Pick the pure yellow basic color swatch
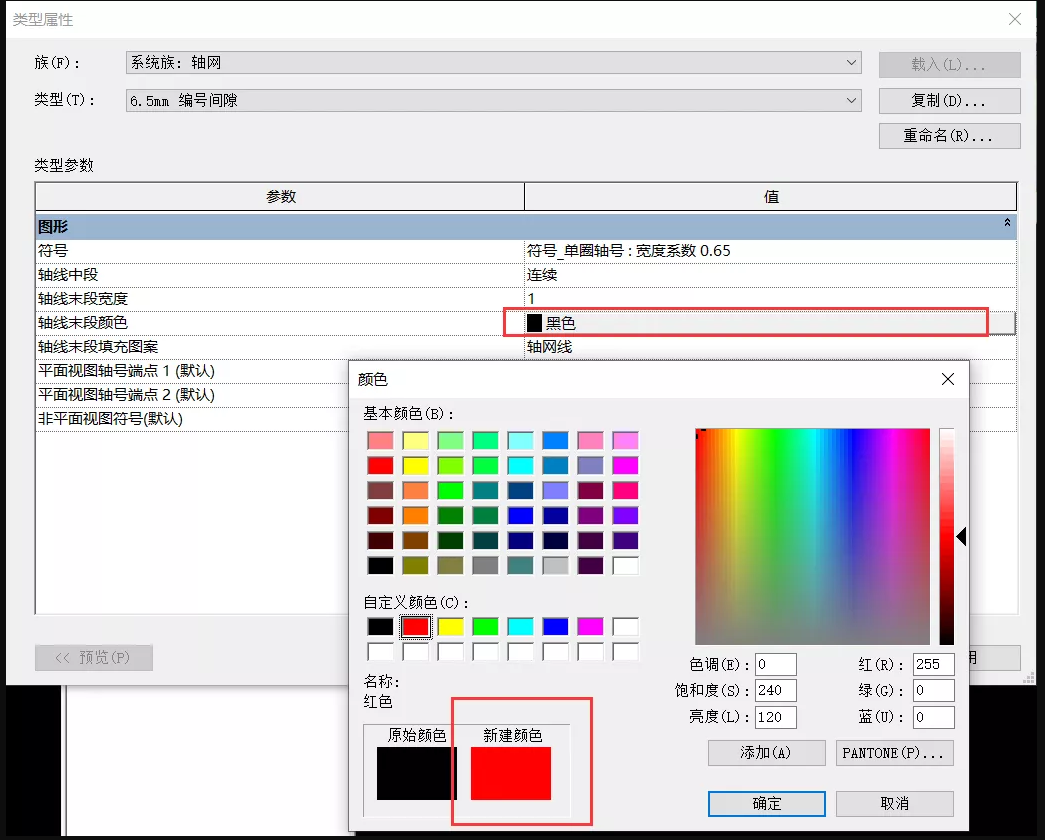Screen dimensions: 1045x840 pyautogui.click(x=415, y=465)
